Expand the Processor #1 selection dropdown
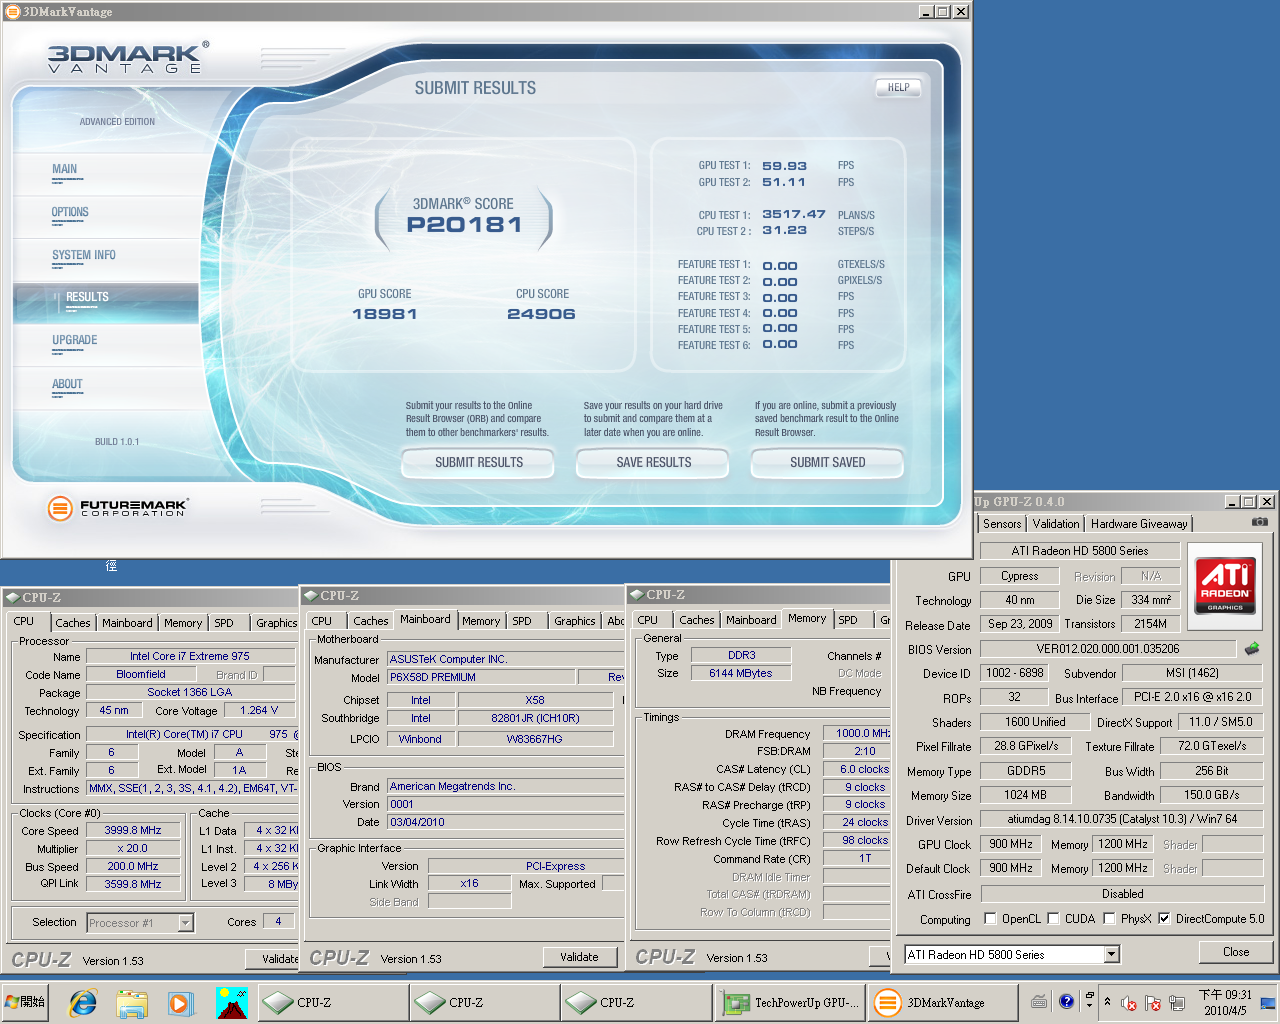The width and height of the screenshot is (1280, 1024). pos(185,923)
